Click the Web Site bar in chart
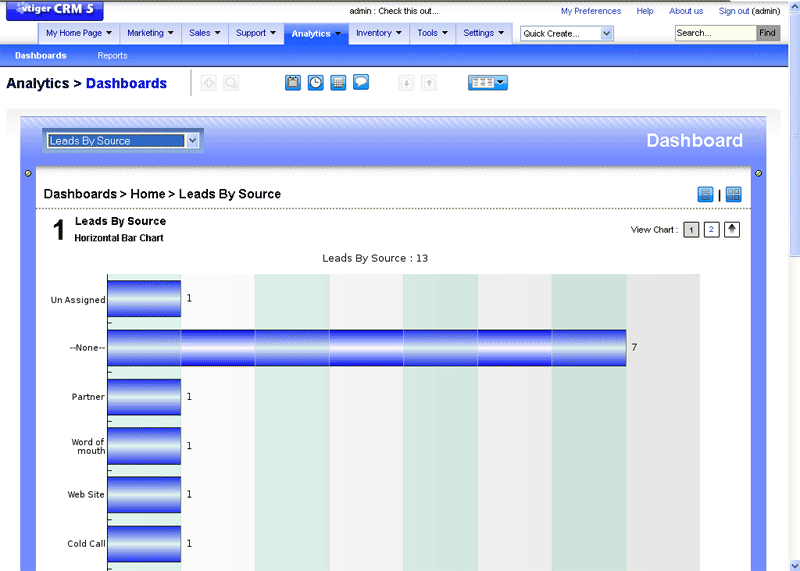The height and width of the screenshot is (571, 800). pyautogui.click(x=144, y=494)
